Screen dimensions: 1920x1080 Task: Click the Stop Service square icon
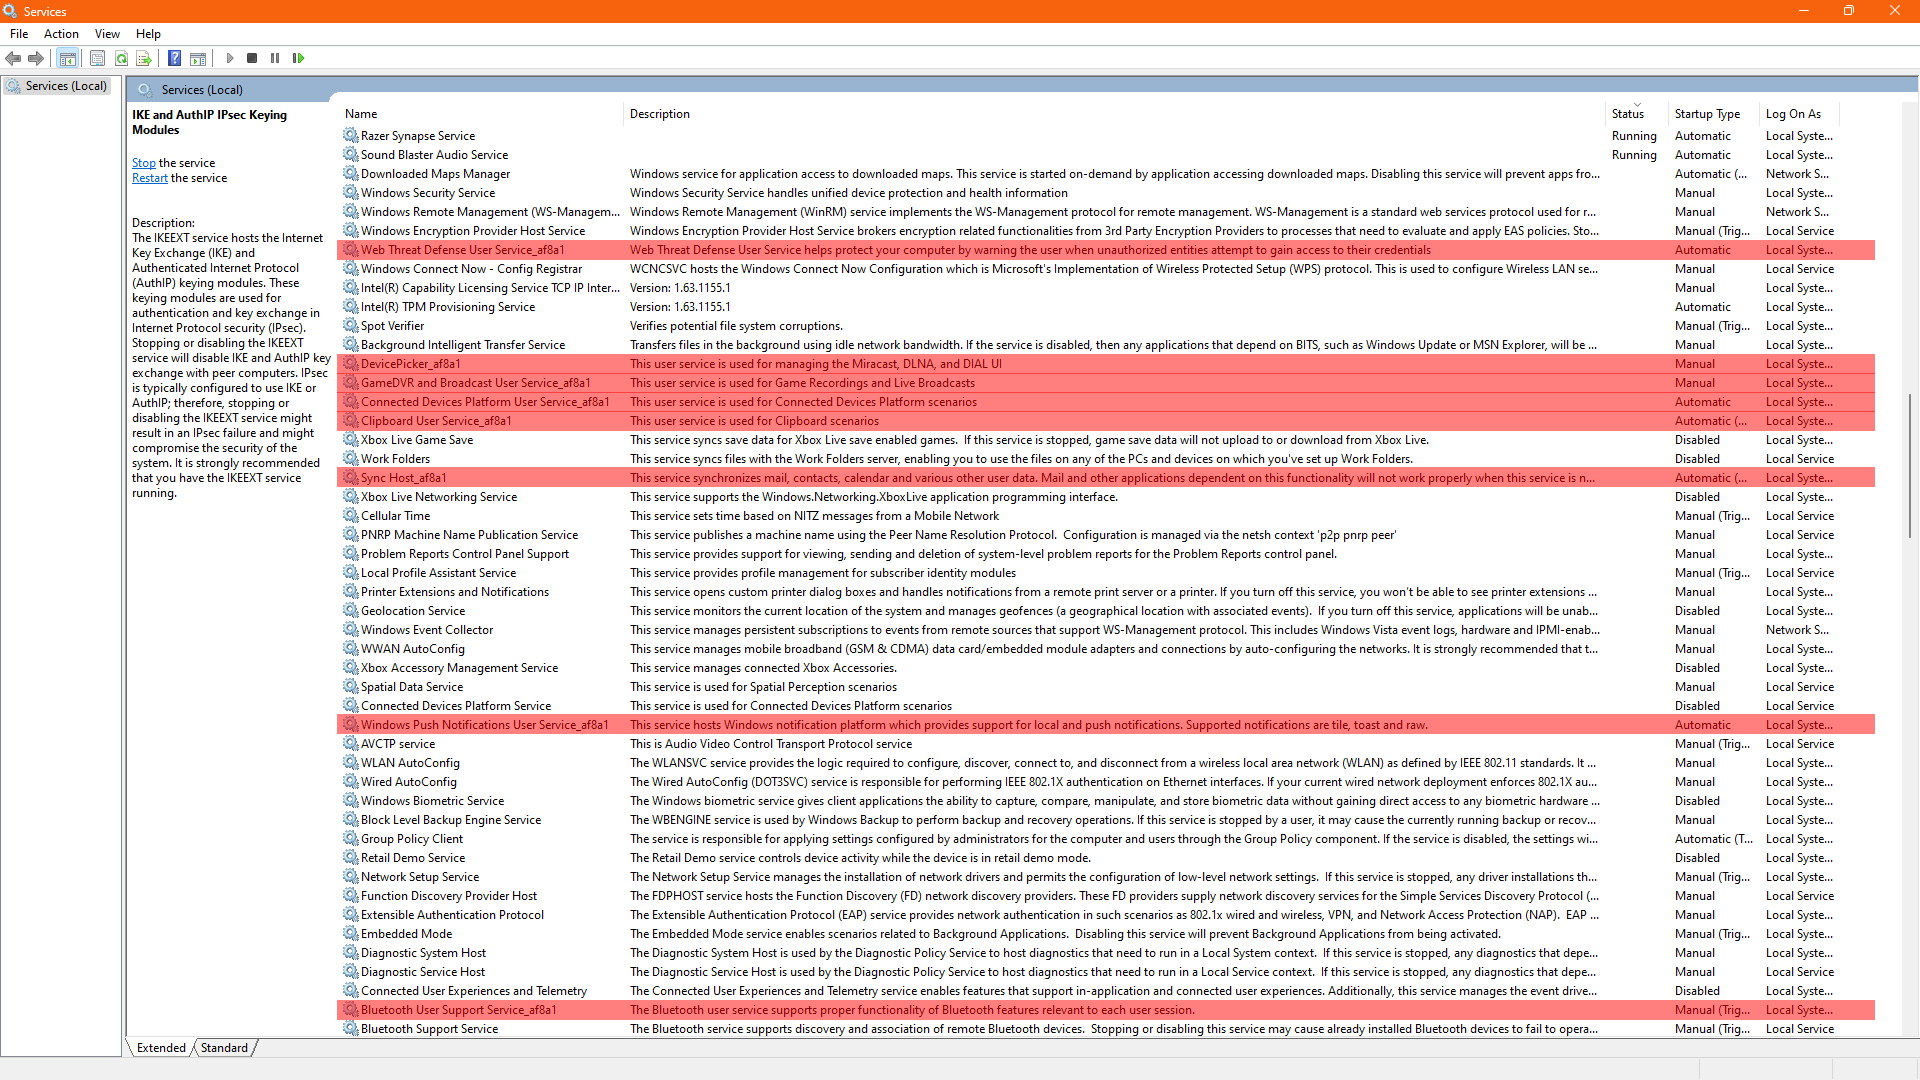click(x=252, y=58)
